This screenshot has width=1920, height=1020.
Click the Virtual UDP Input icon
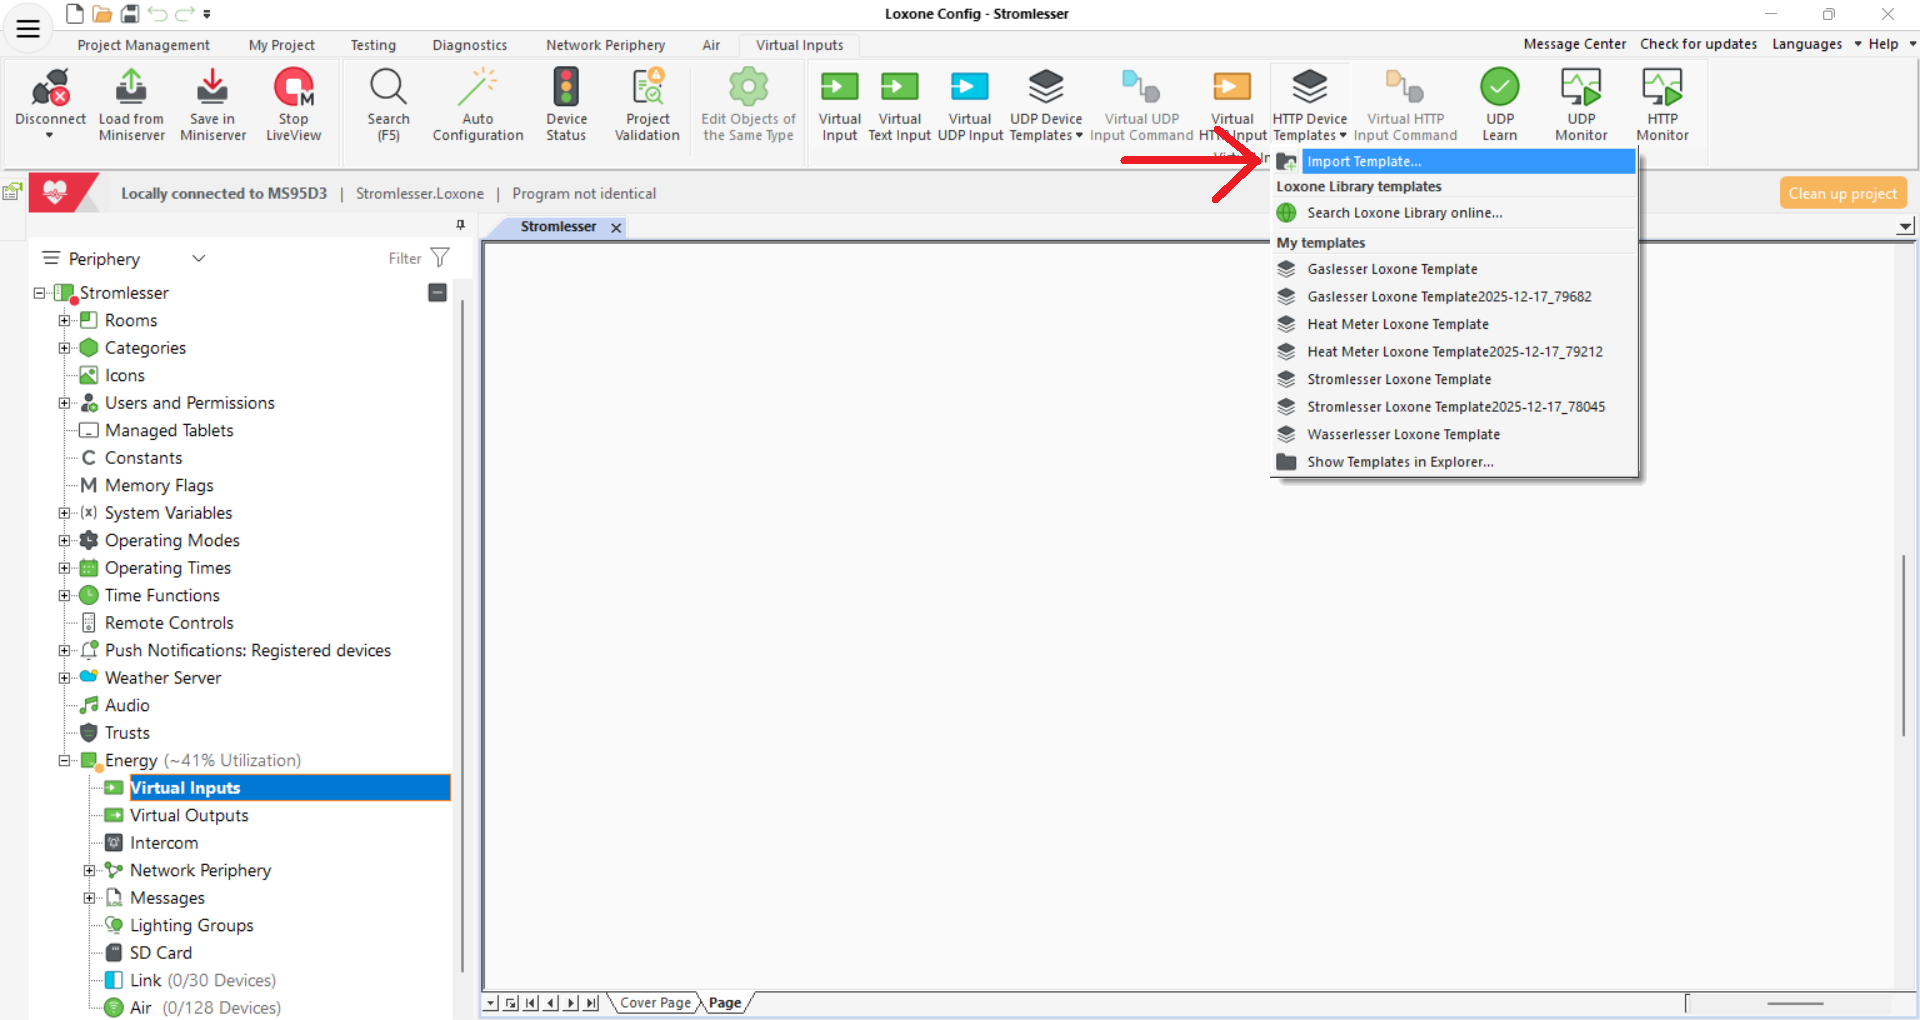(968, 103)
